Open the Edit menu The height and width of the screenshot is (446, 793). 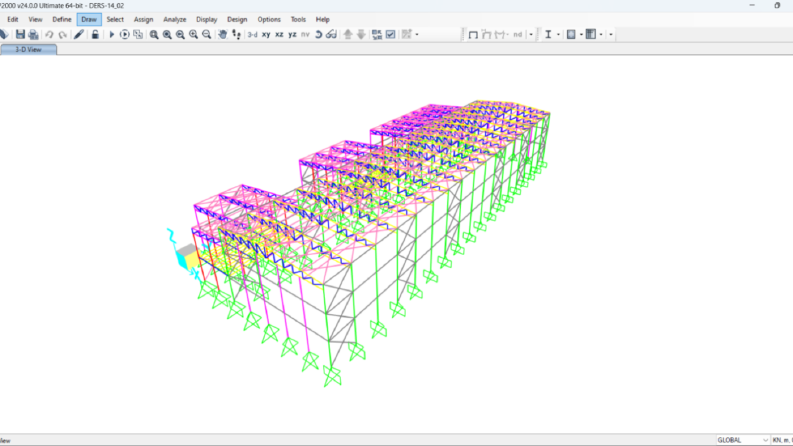tap(13, 19)
